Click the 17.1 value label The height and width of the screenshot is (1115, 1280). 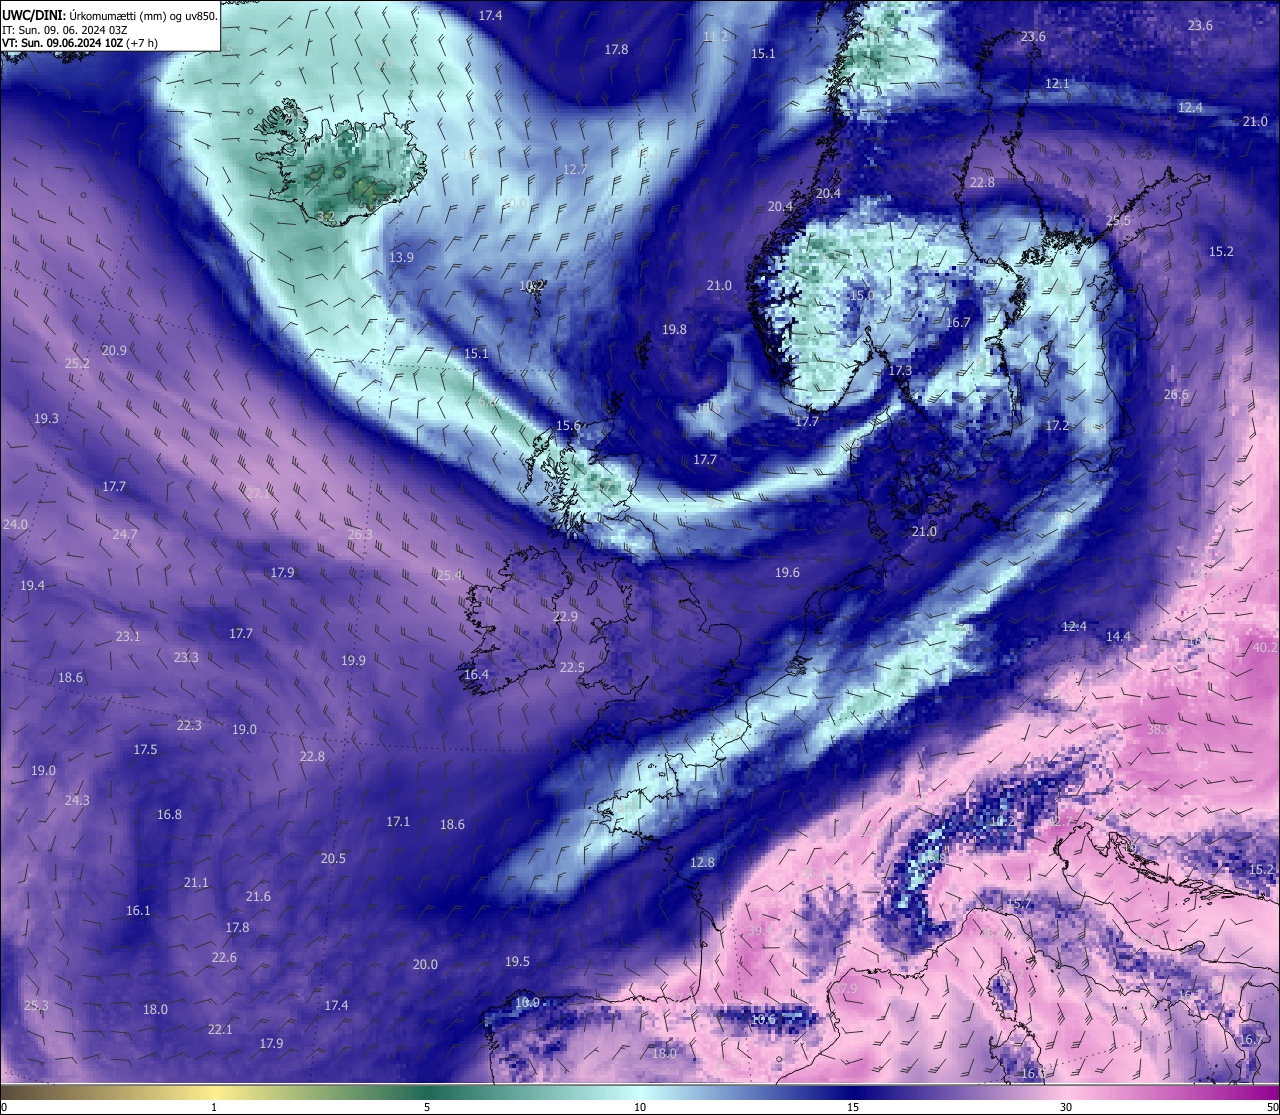tap(398, 822)
